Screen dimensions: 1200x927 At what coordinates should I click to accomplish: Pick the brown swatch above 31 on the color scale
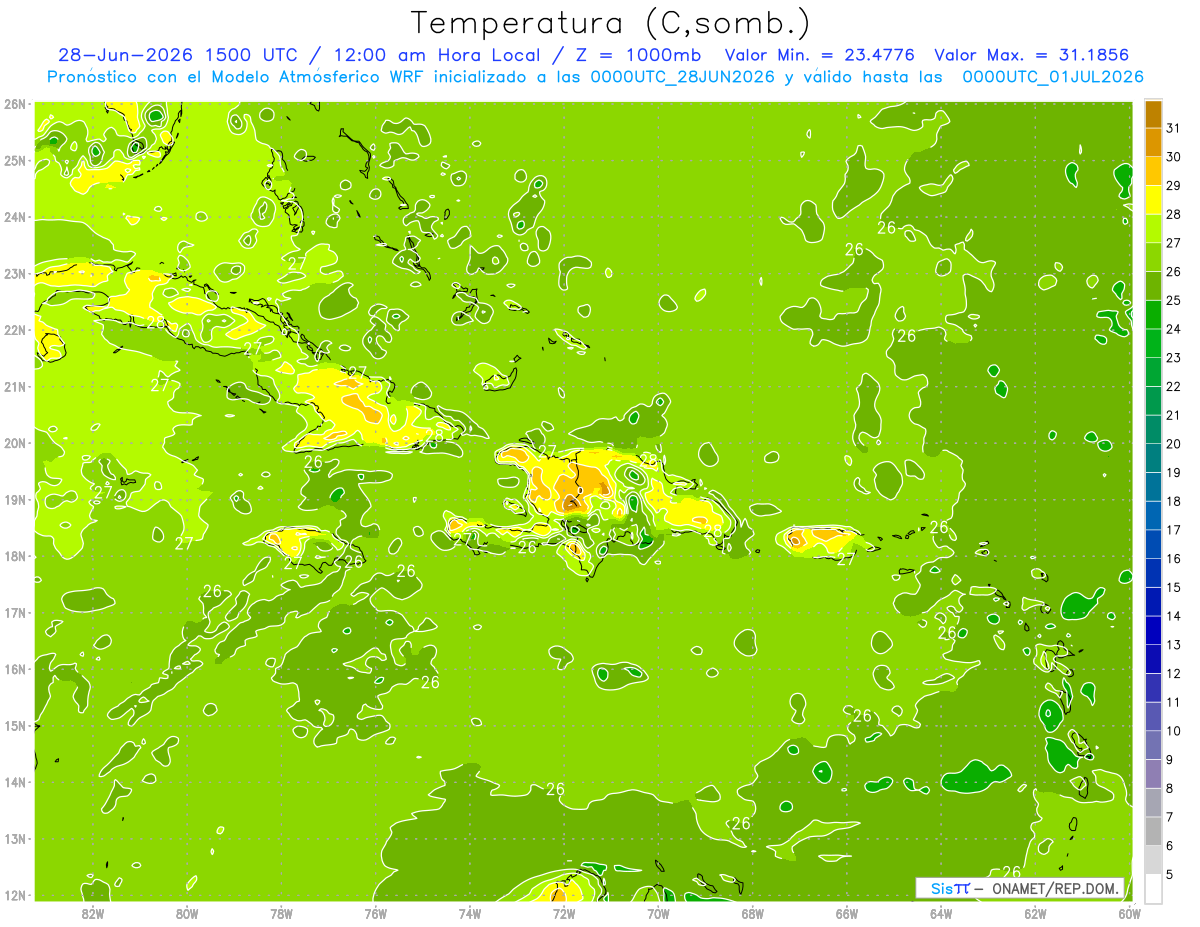tap(1153, 115)
